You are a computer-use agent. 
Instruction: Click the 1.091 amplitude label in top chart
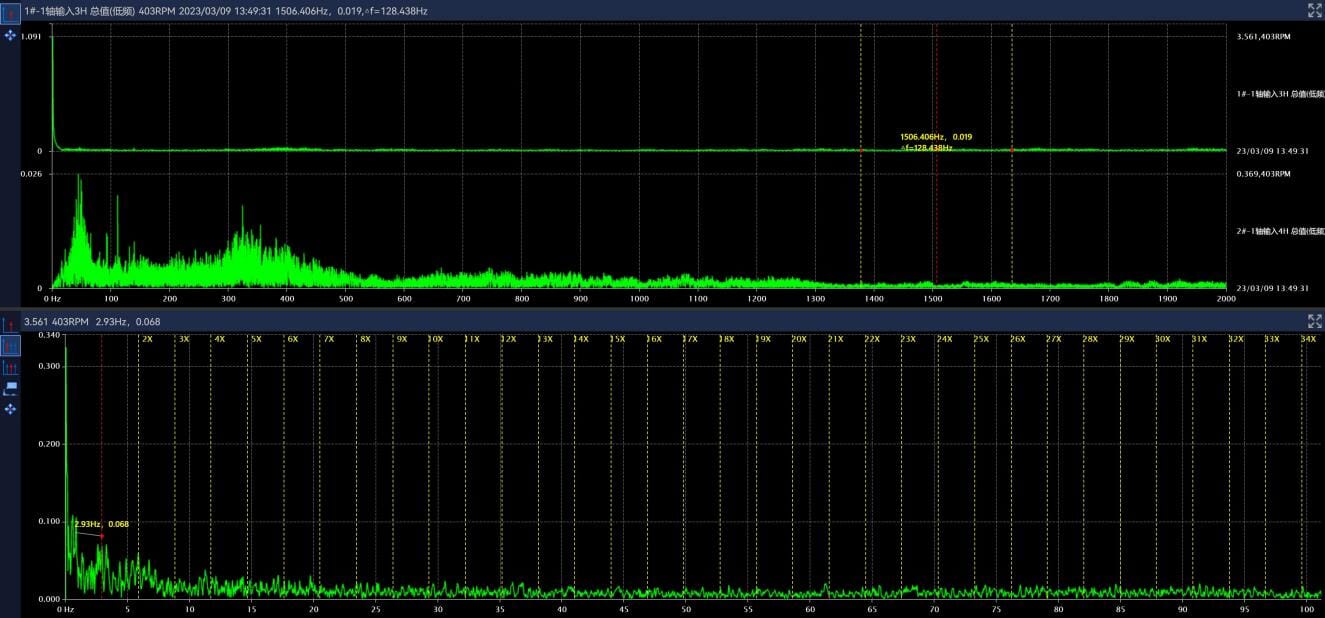(32, 37)
